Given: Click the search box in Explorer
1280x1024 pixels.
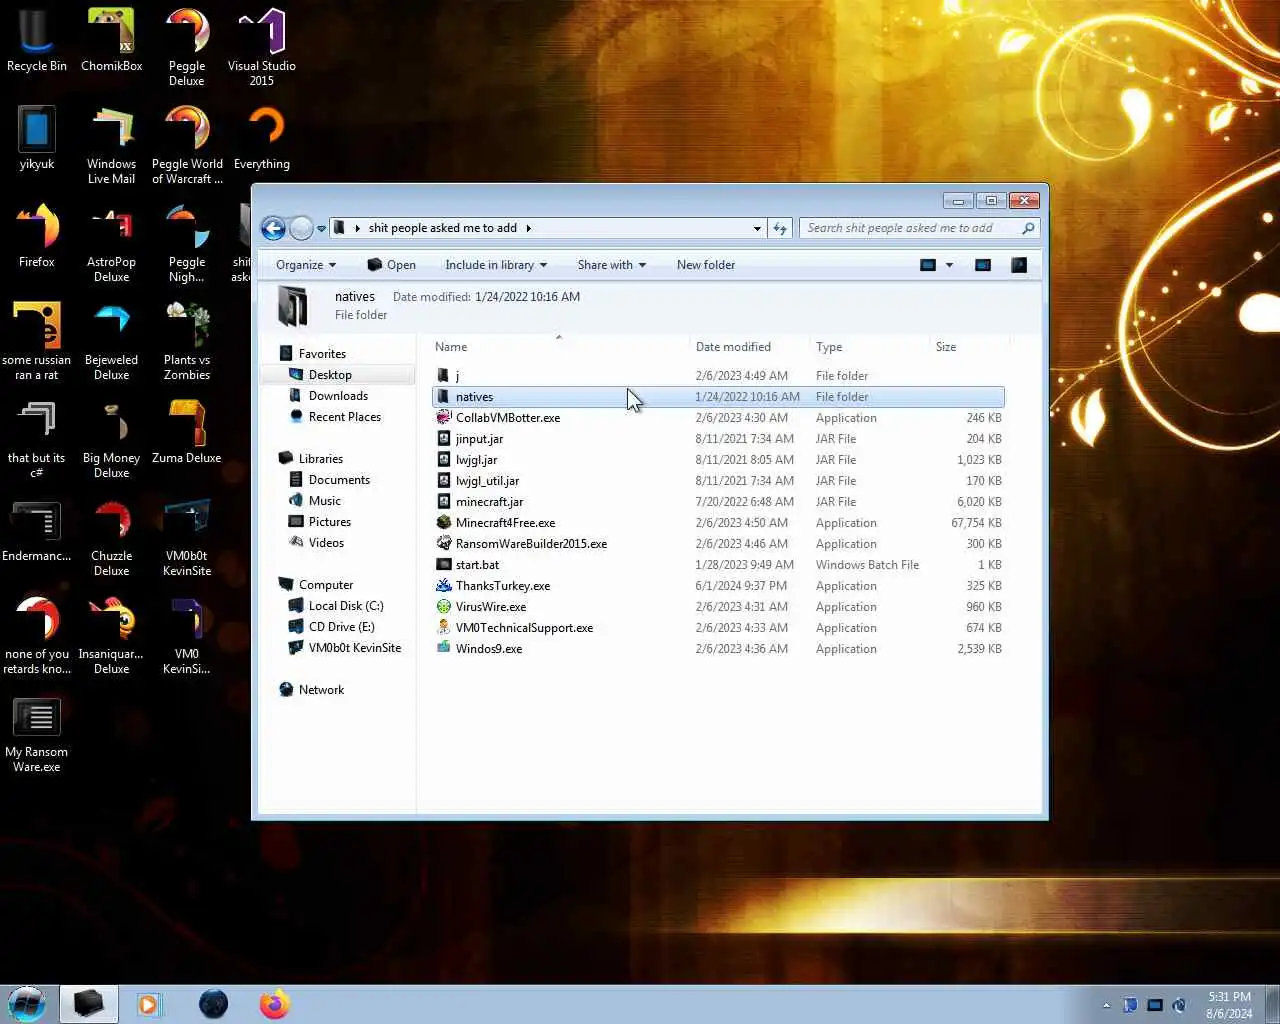Looking at the screenshot, I should pos(919,228).
